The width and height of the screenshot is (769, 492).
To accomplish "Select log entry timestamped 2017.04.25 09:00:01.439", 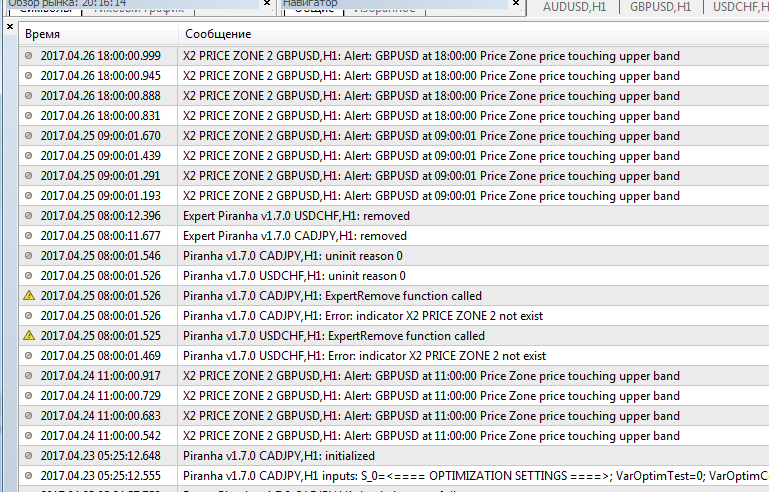I will point(394,156).
